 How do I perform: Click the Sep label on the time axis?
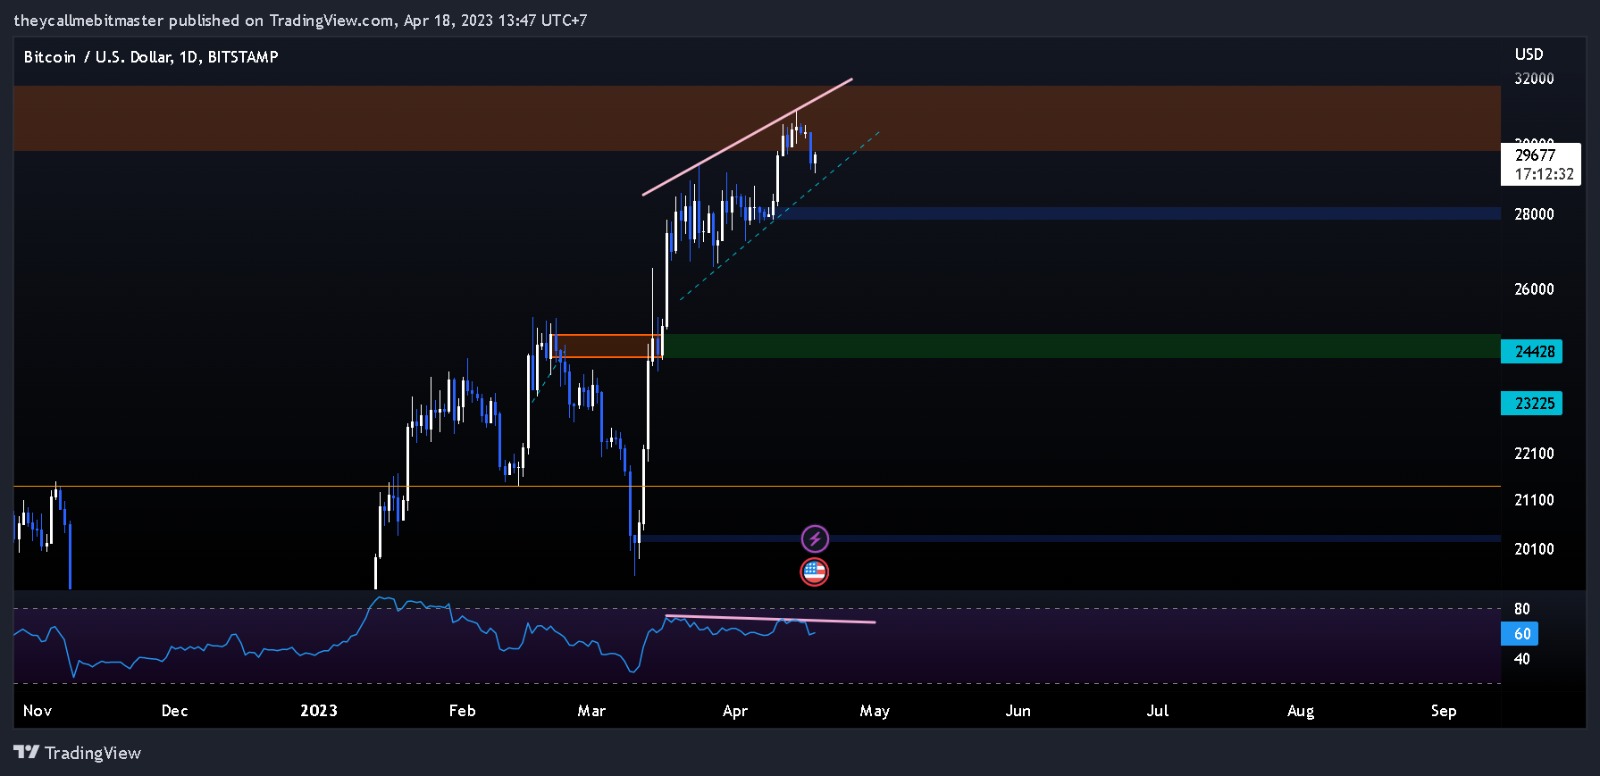tap(1444, 711)
